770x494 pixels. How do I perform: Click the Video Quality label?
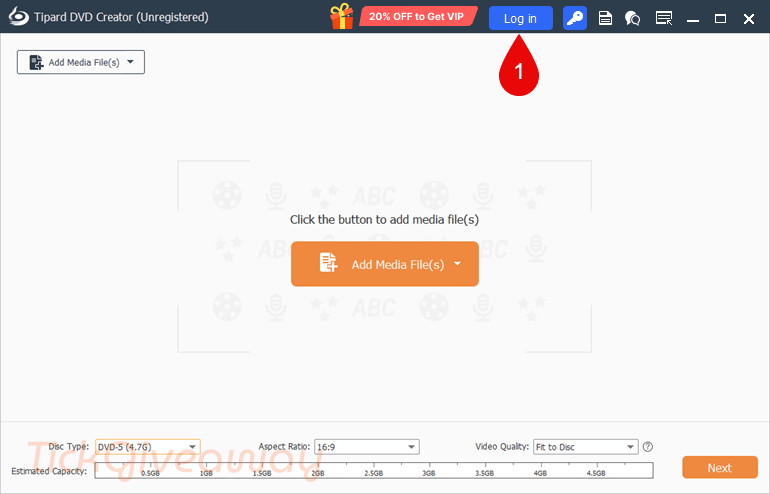(502, 446)
